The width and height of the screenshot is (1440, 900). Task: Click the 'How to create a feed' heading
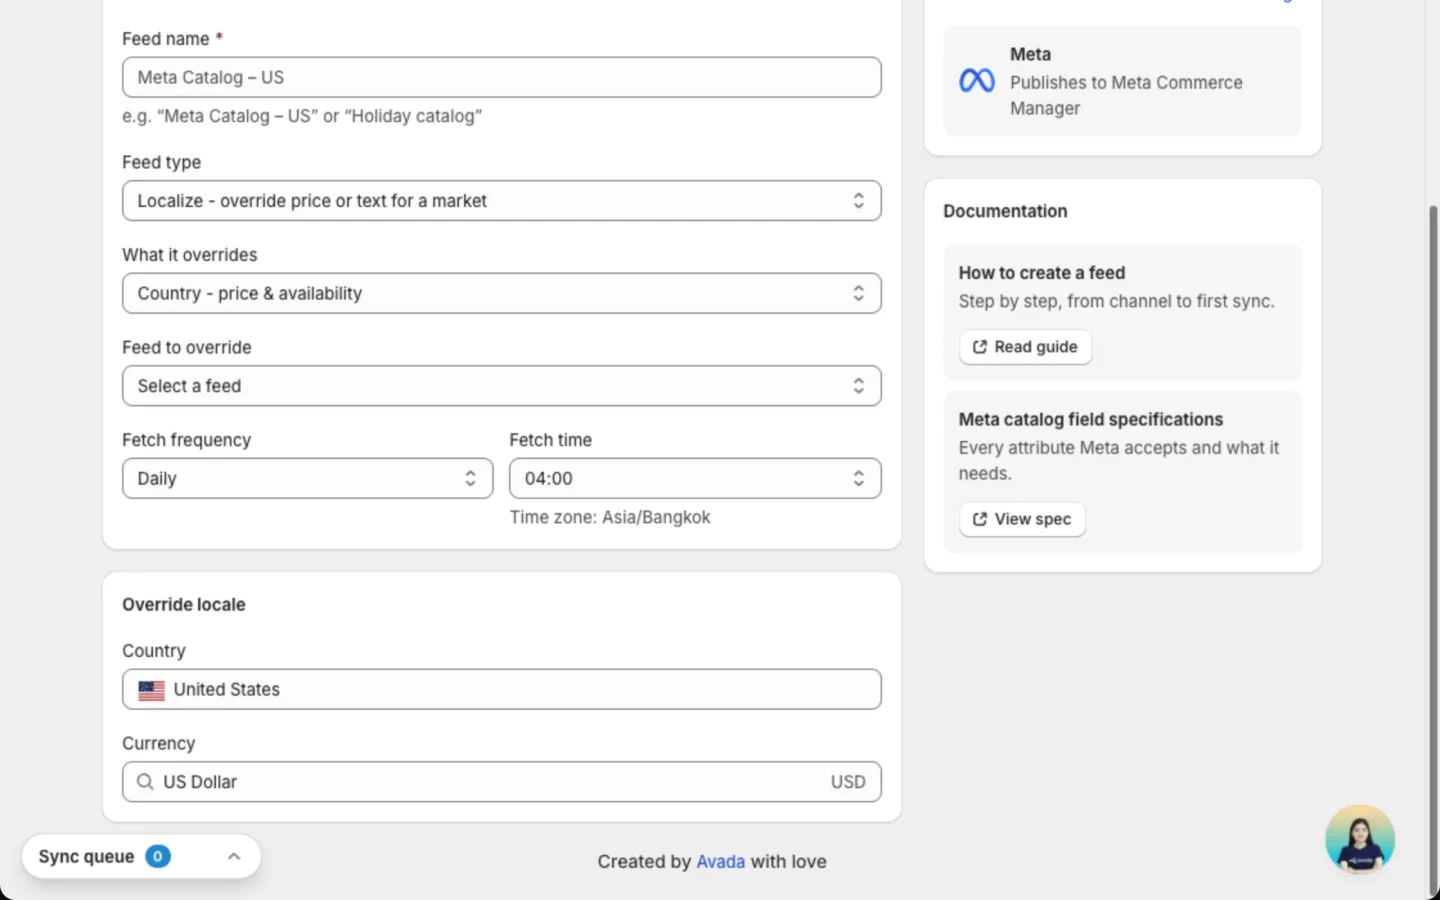tap(1042, 273)
